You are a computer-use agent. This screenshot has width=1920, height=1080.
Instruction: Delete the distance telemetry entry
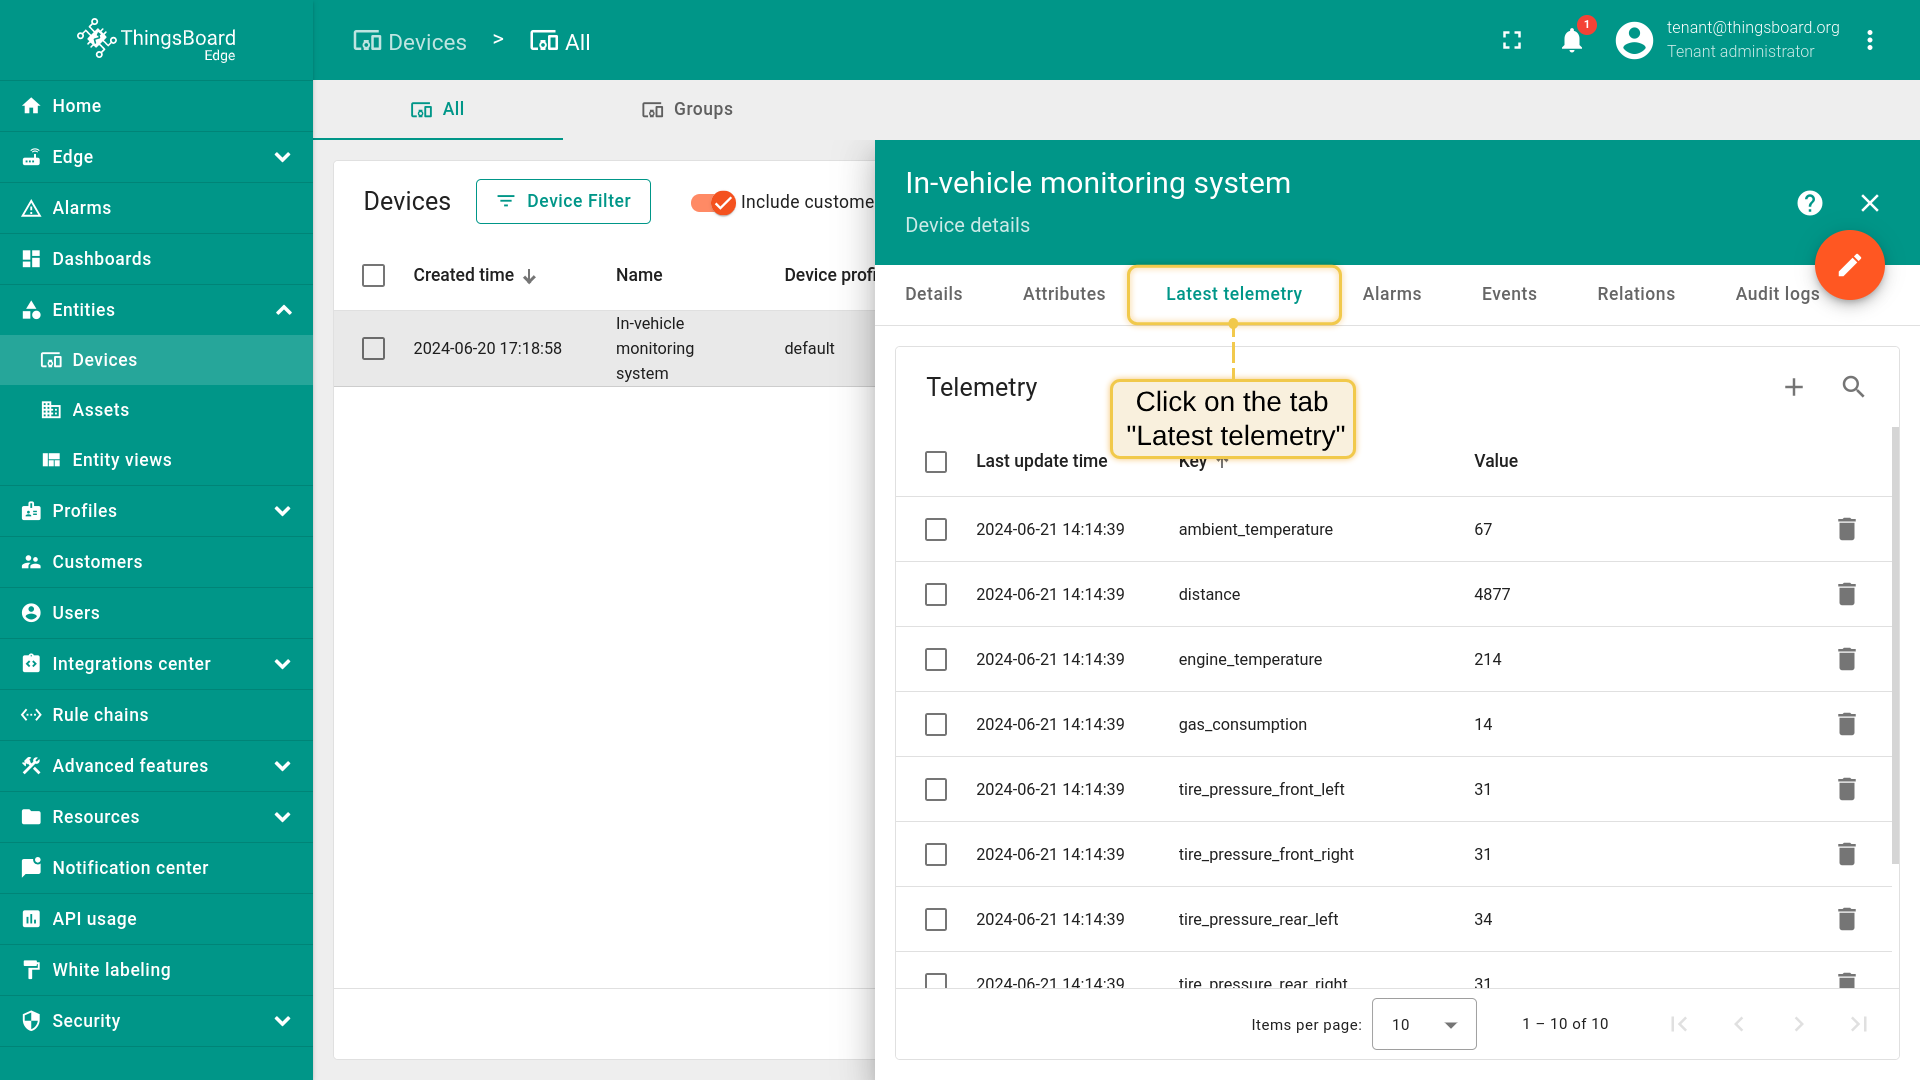click(x=1847, y=594)
